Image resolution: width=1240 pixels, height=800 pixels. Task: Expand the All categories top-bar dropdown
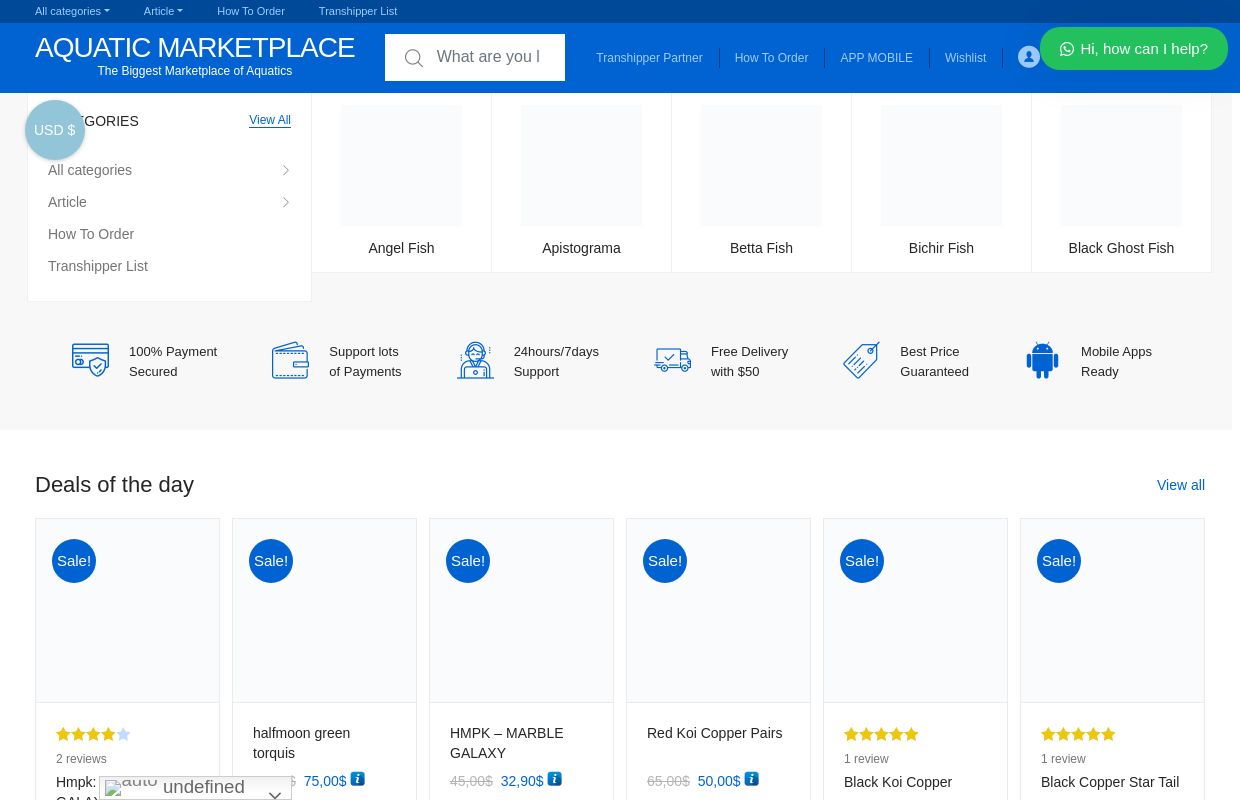coord(72,11)
